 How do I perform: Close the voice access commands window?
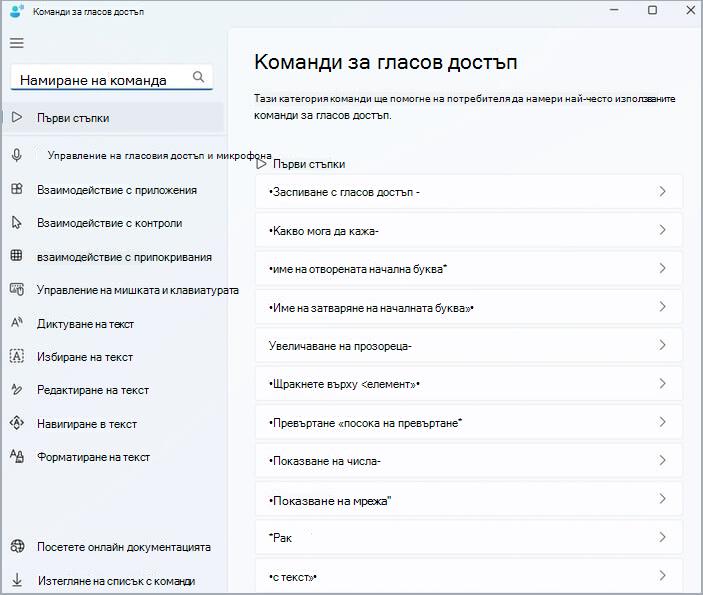[x=690, y=10]
